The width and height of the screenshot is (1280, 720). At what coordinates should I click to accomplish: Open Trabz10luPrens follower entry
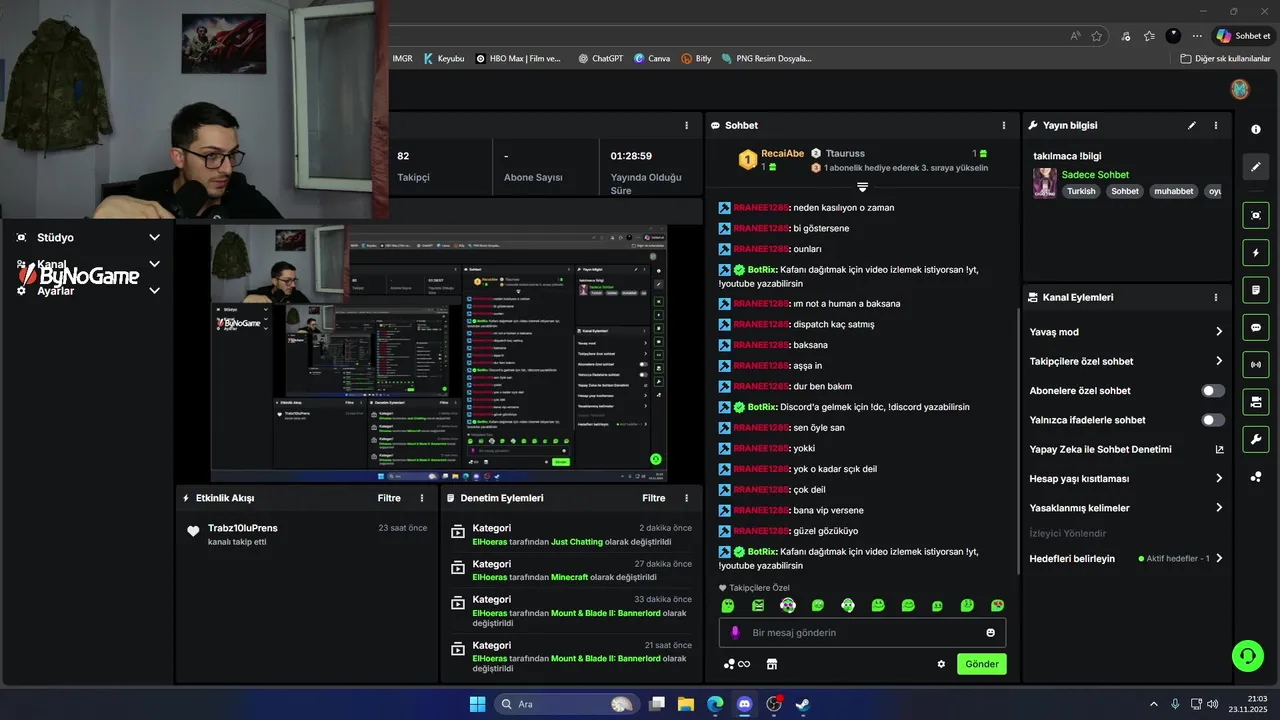click(243, 528)
